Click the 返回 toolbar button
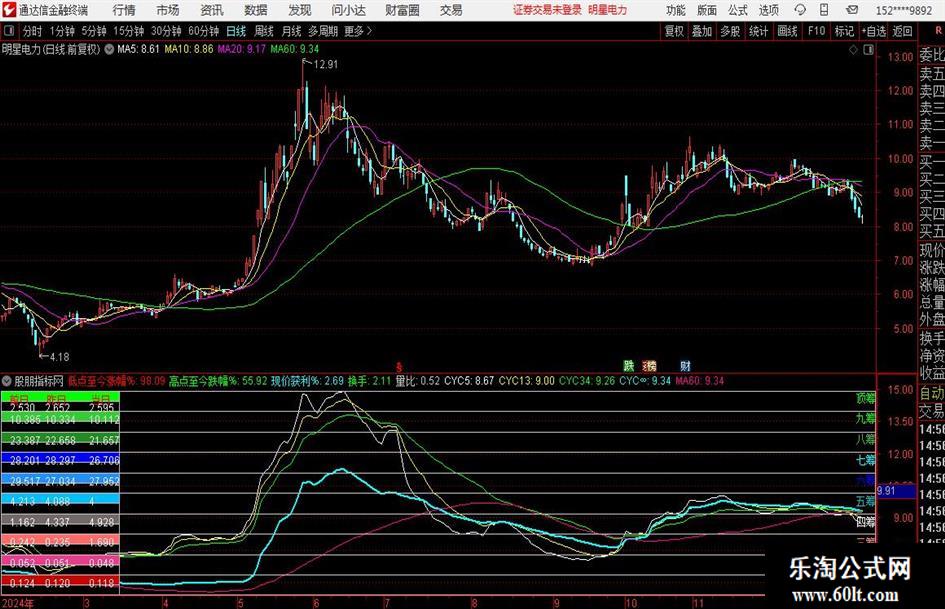The image size is (945, 609). [x=902, y=31]
